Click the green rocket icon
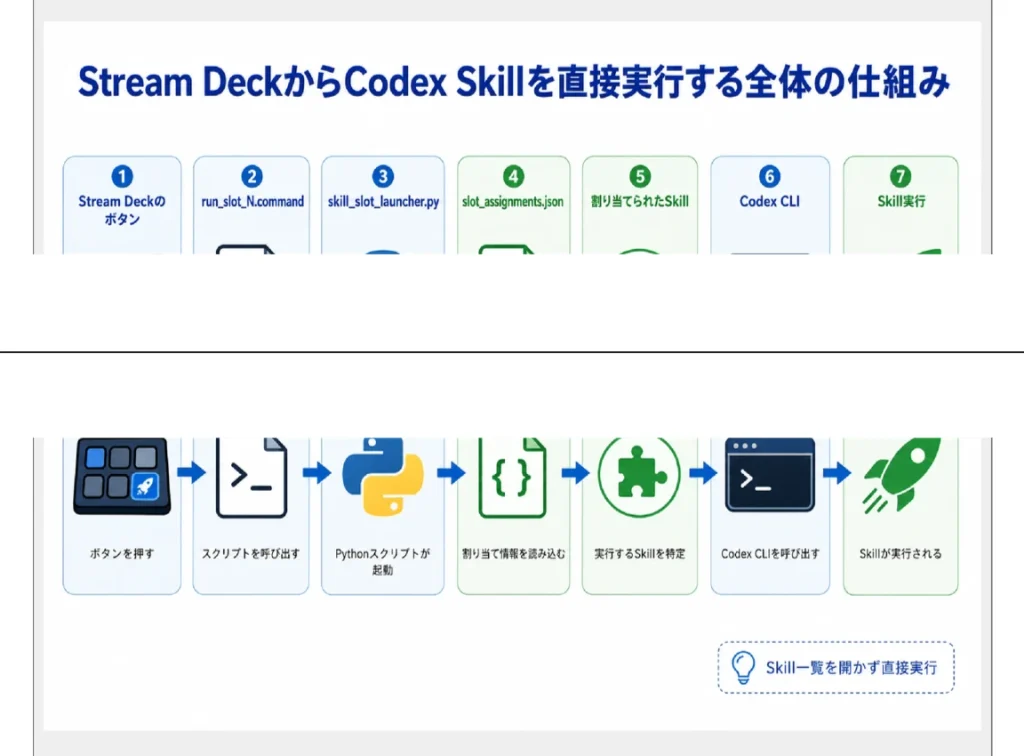 901,475
